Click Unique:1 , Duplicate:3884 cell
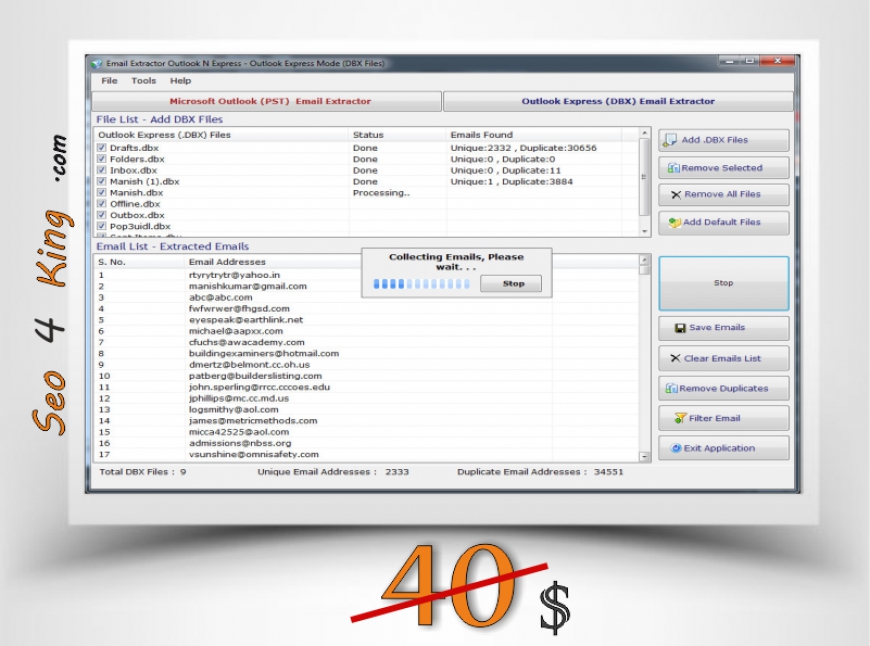This screenshot has height=646, width=870. tap(512, 181)
